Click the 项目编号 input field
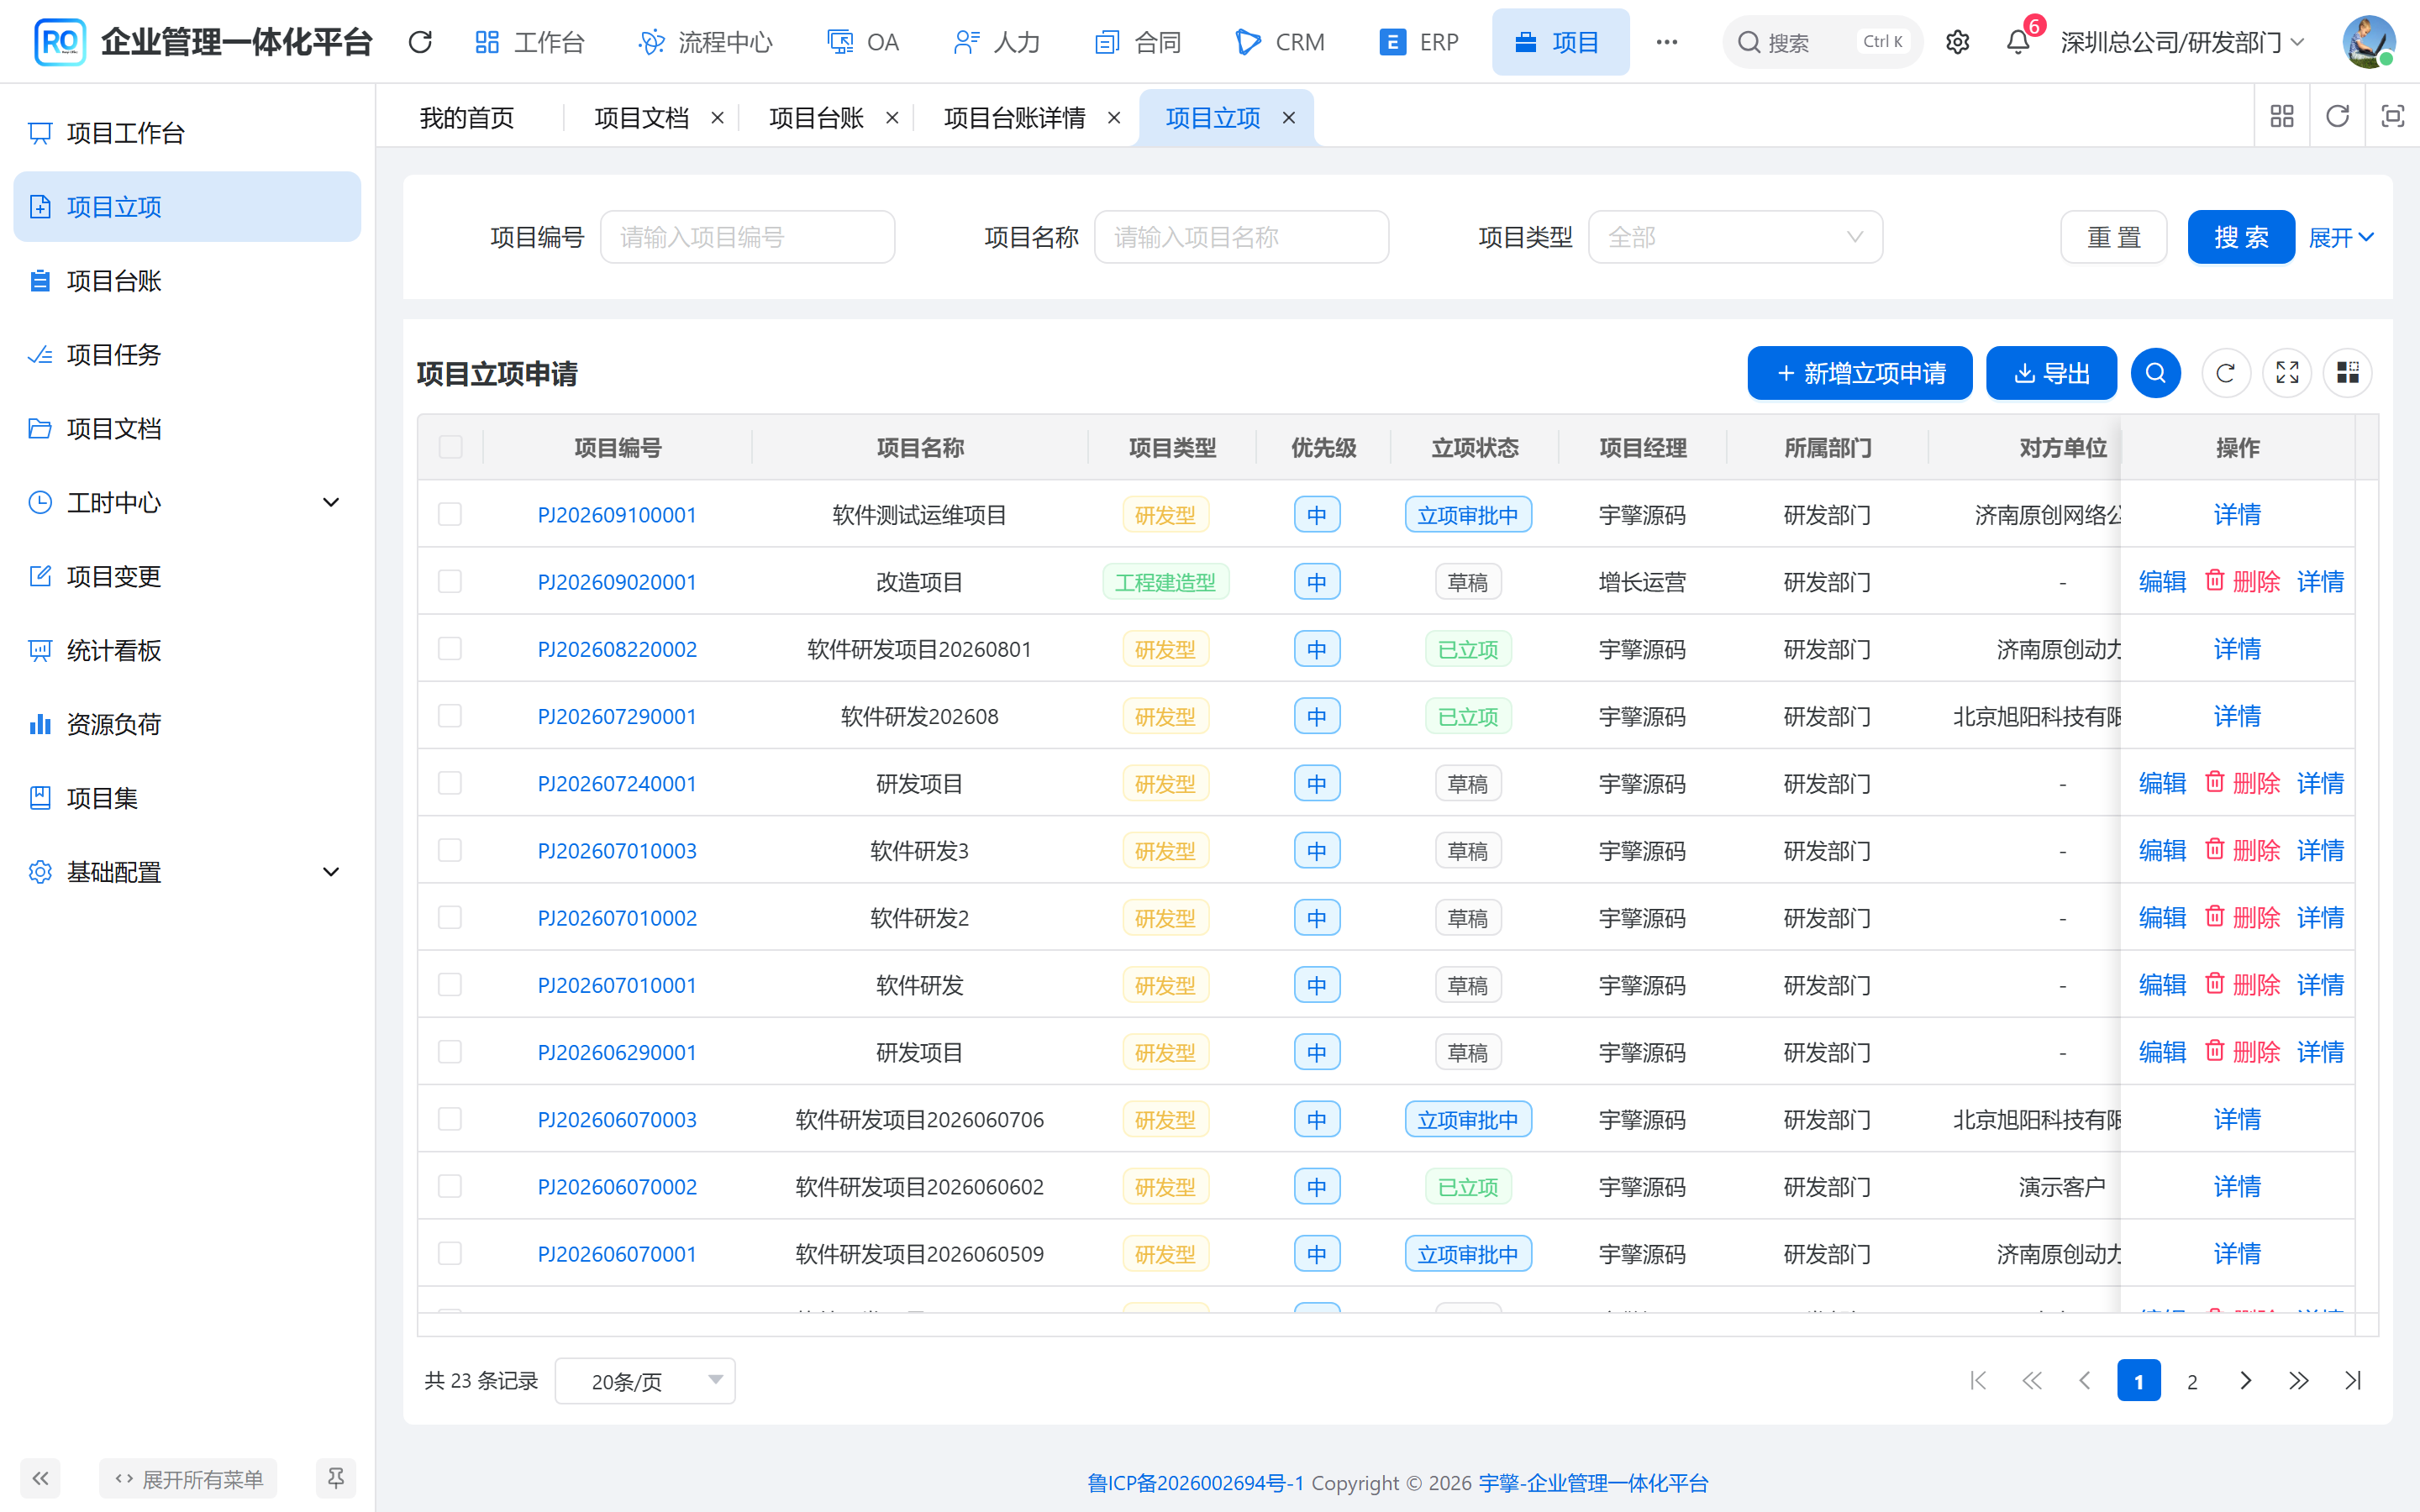 point(747,237)
